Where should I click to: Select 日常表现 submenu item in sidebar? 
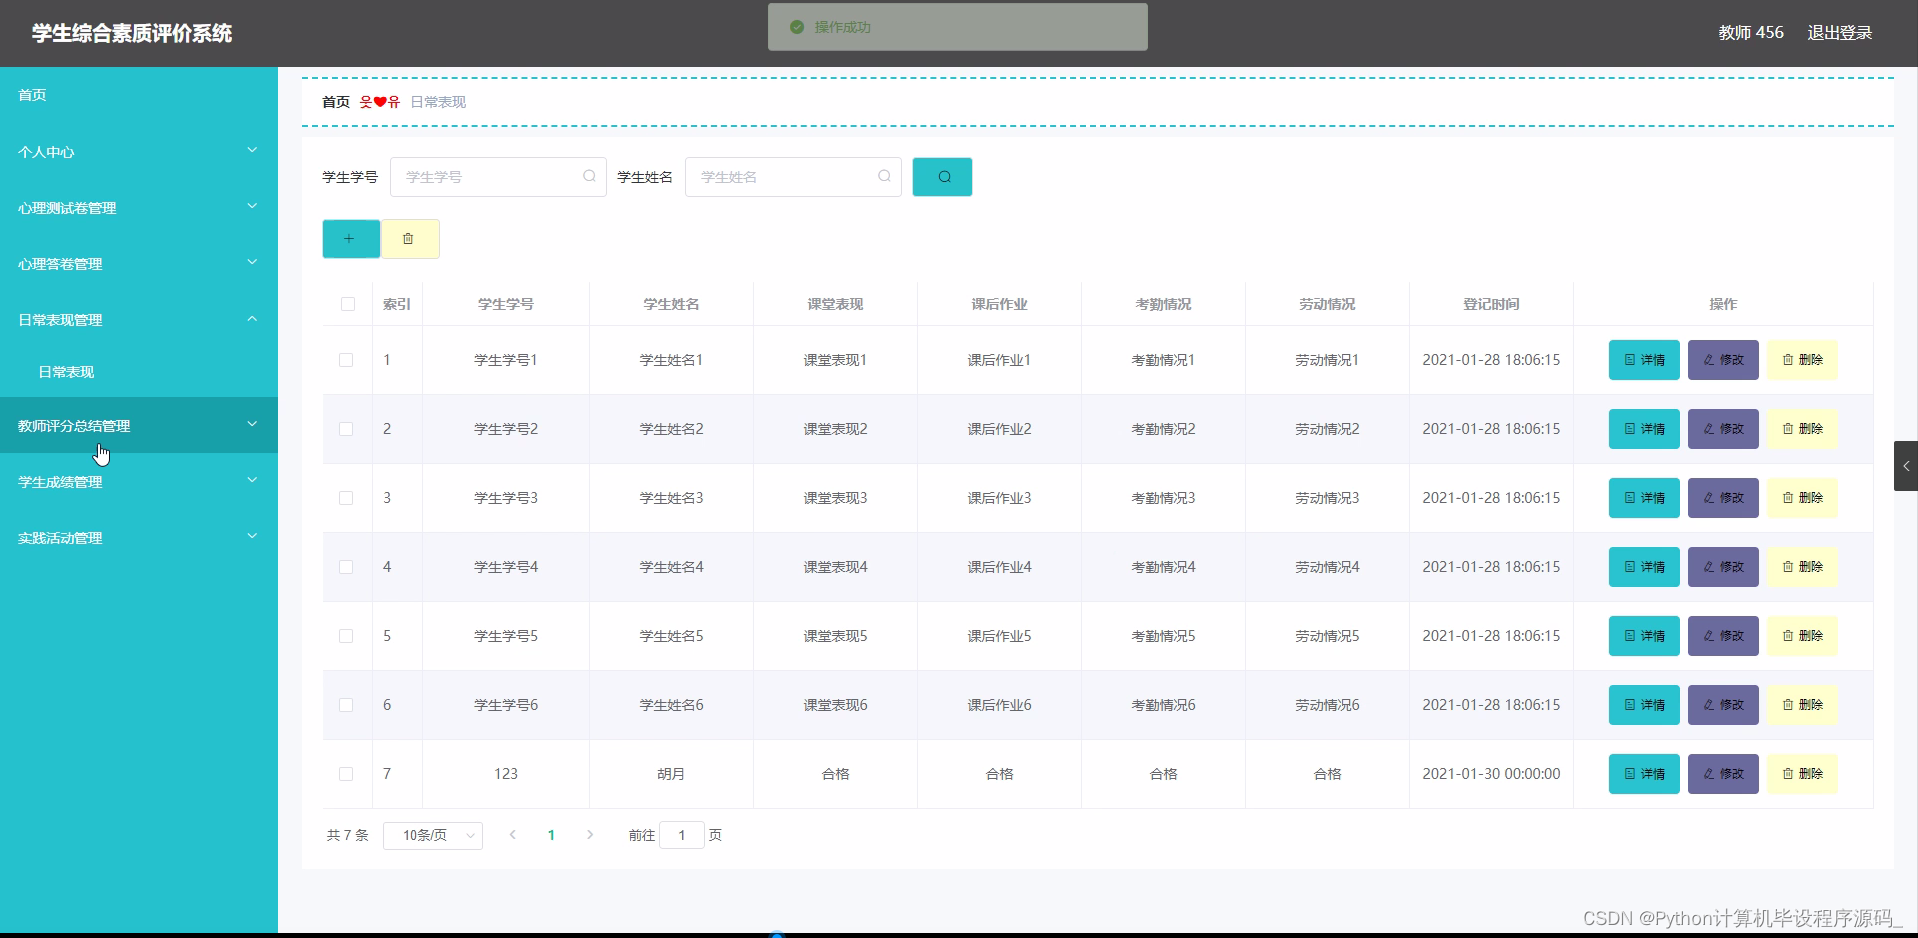(139, 372)
